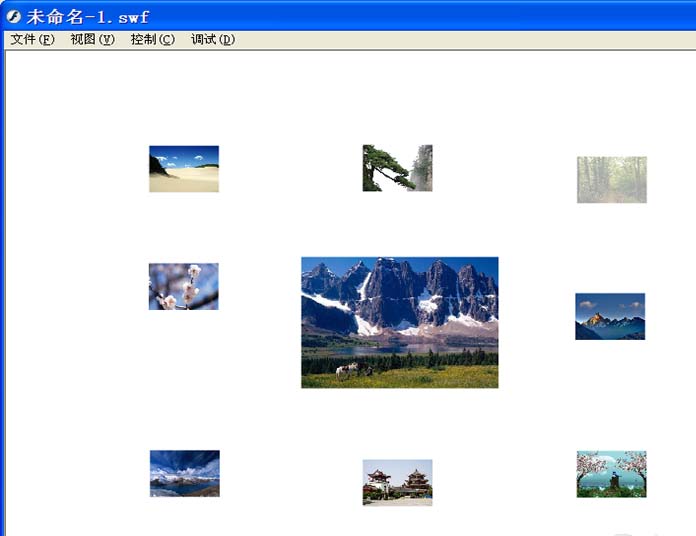Select the plum blossom flowers thumbnail
696x536 pixels.
(x=183, y=287)
